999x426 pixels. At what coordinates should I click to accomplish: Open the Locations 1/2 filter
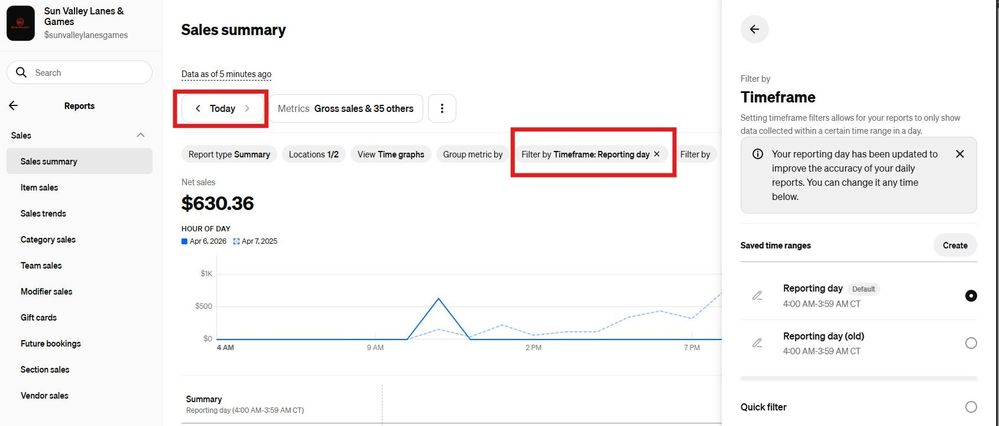click(x=313, y=154)
